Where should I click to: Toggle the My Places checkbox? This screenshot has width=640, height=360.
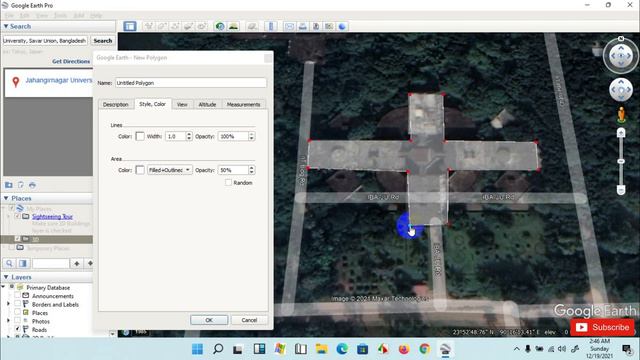coord(11,208)
